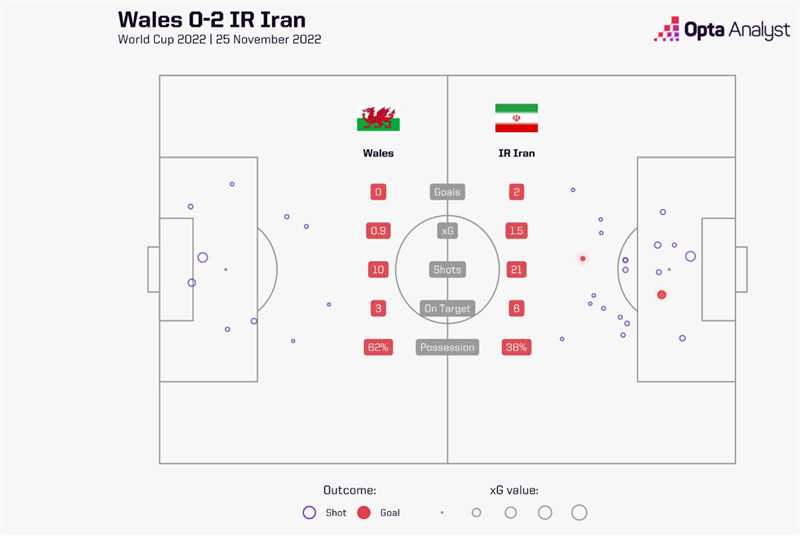Click the Shots stat label

coord(447,270)
